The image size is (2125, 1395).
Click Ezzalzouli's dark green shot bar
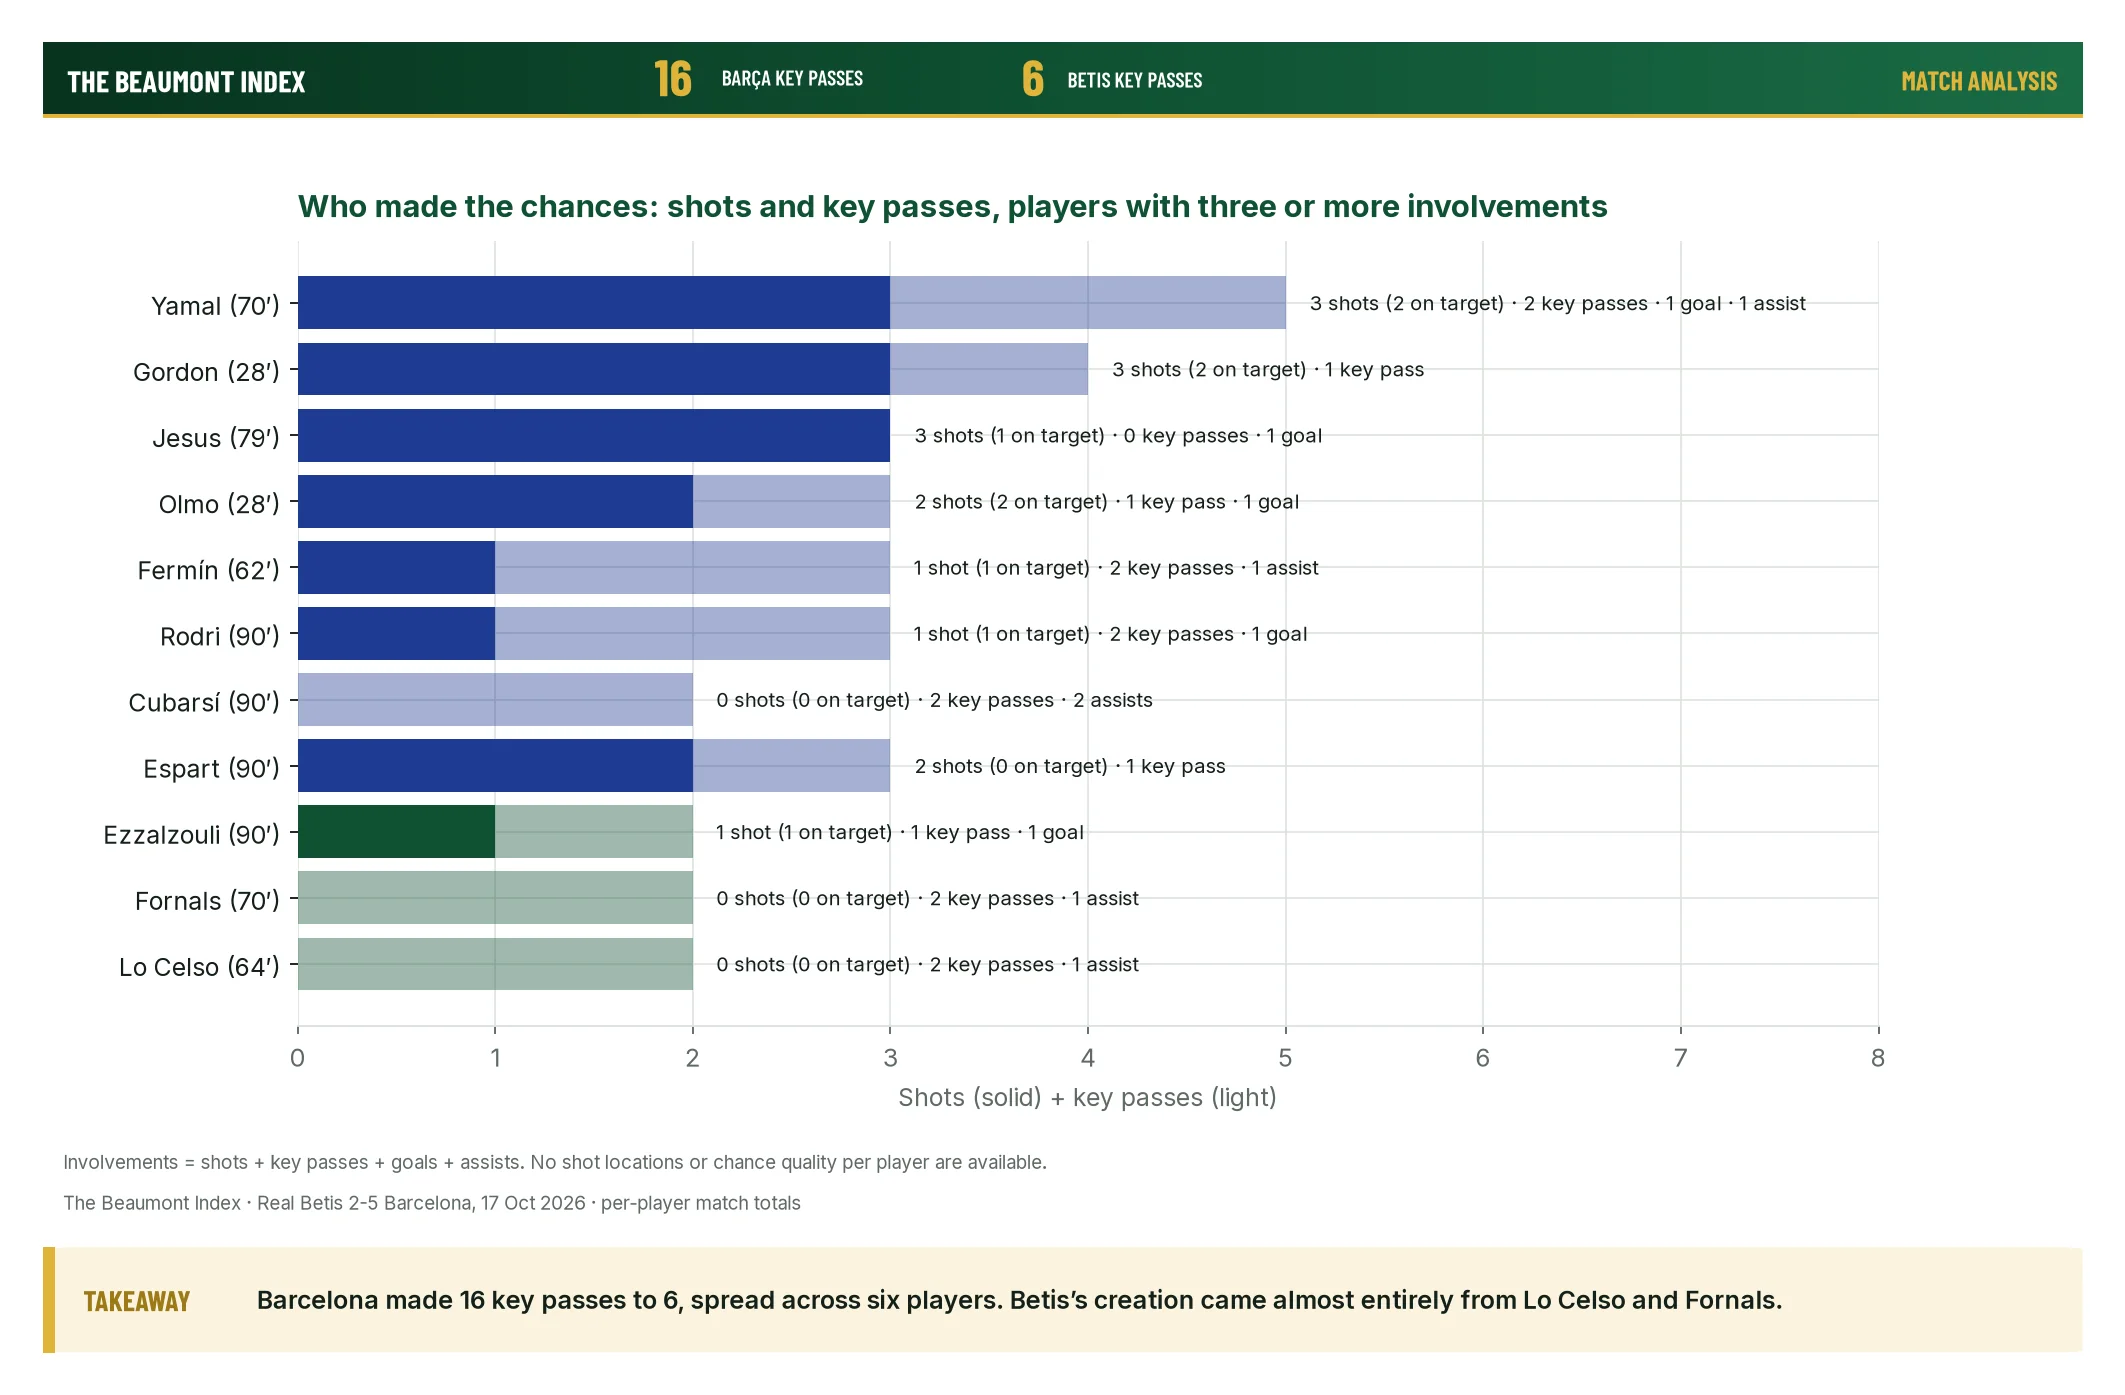396,831
